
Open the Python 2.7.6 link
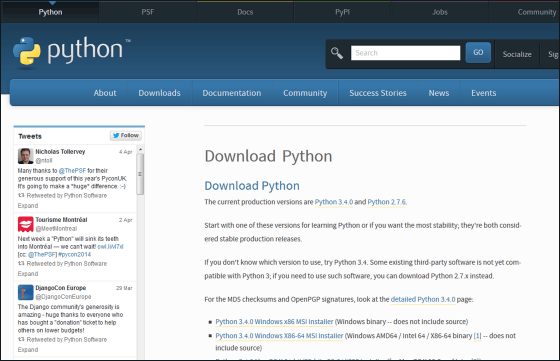(x=387, y=202)
